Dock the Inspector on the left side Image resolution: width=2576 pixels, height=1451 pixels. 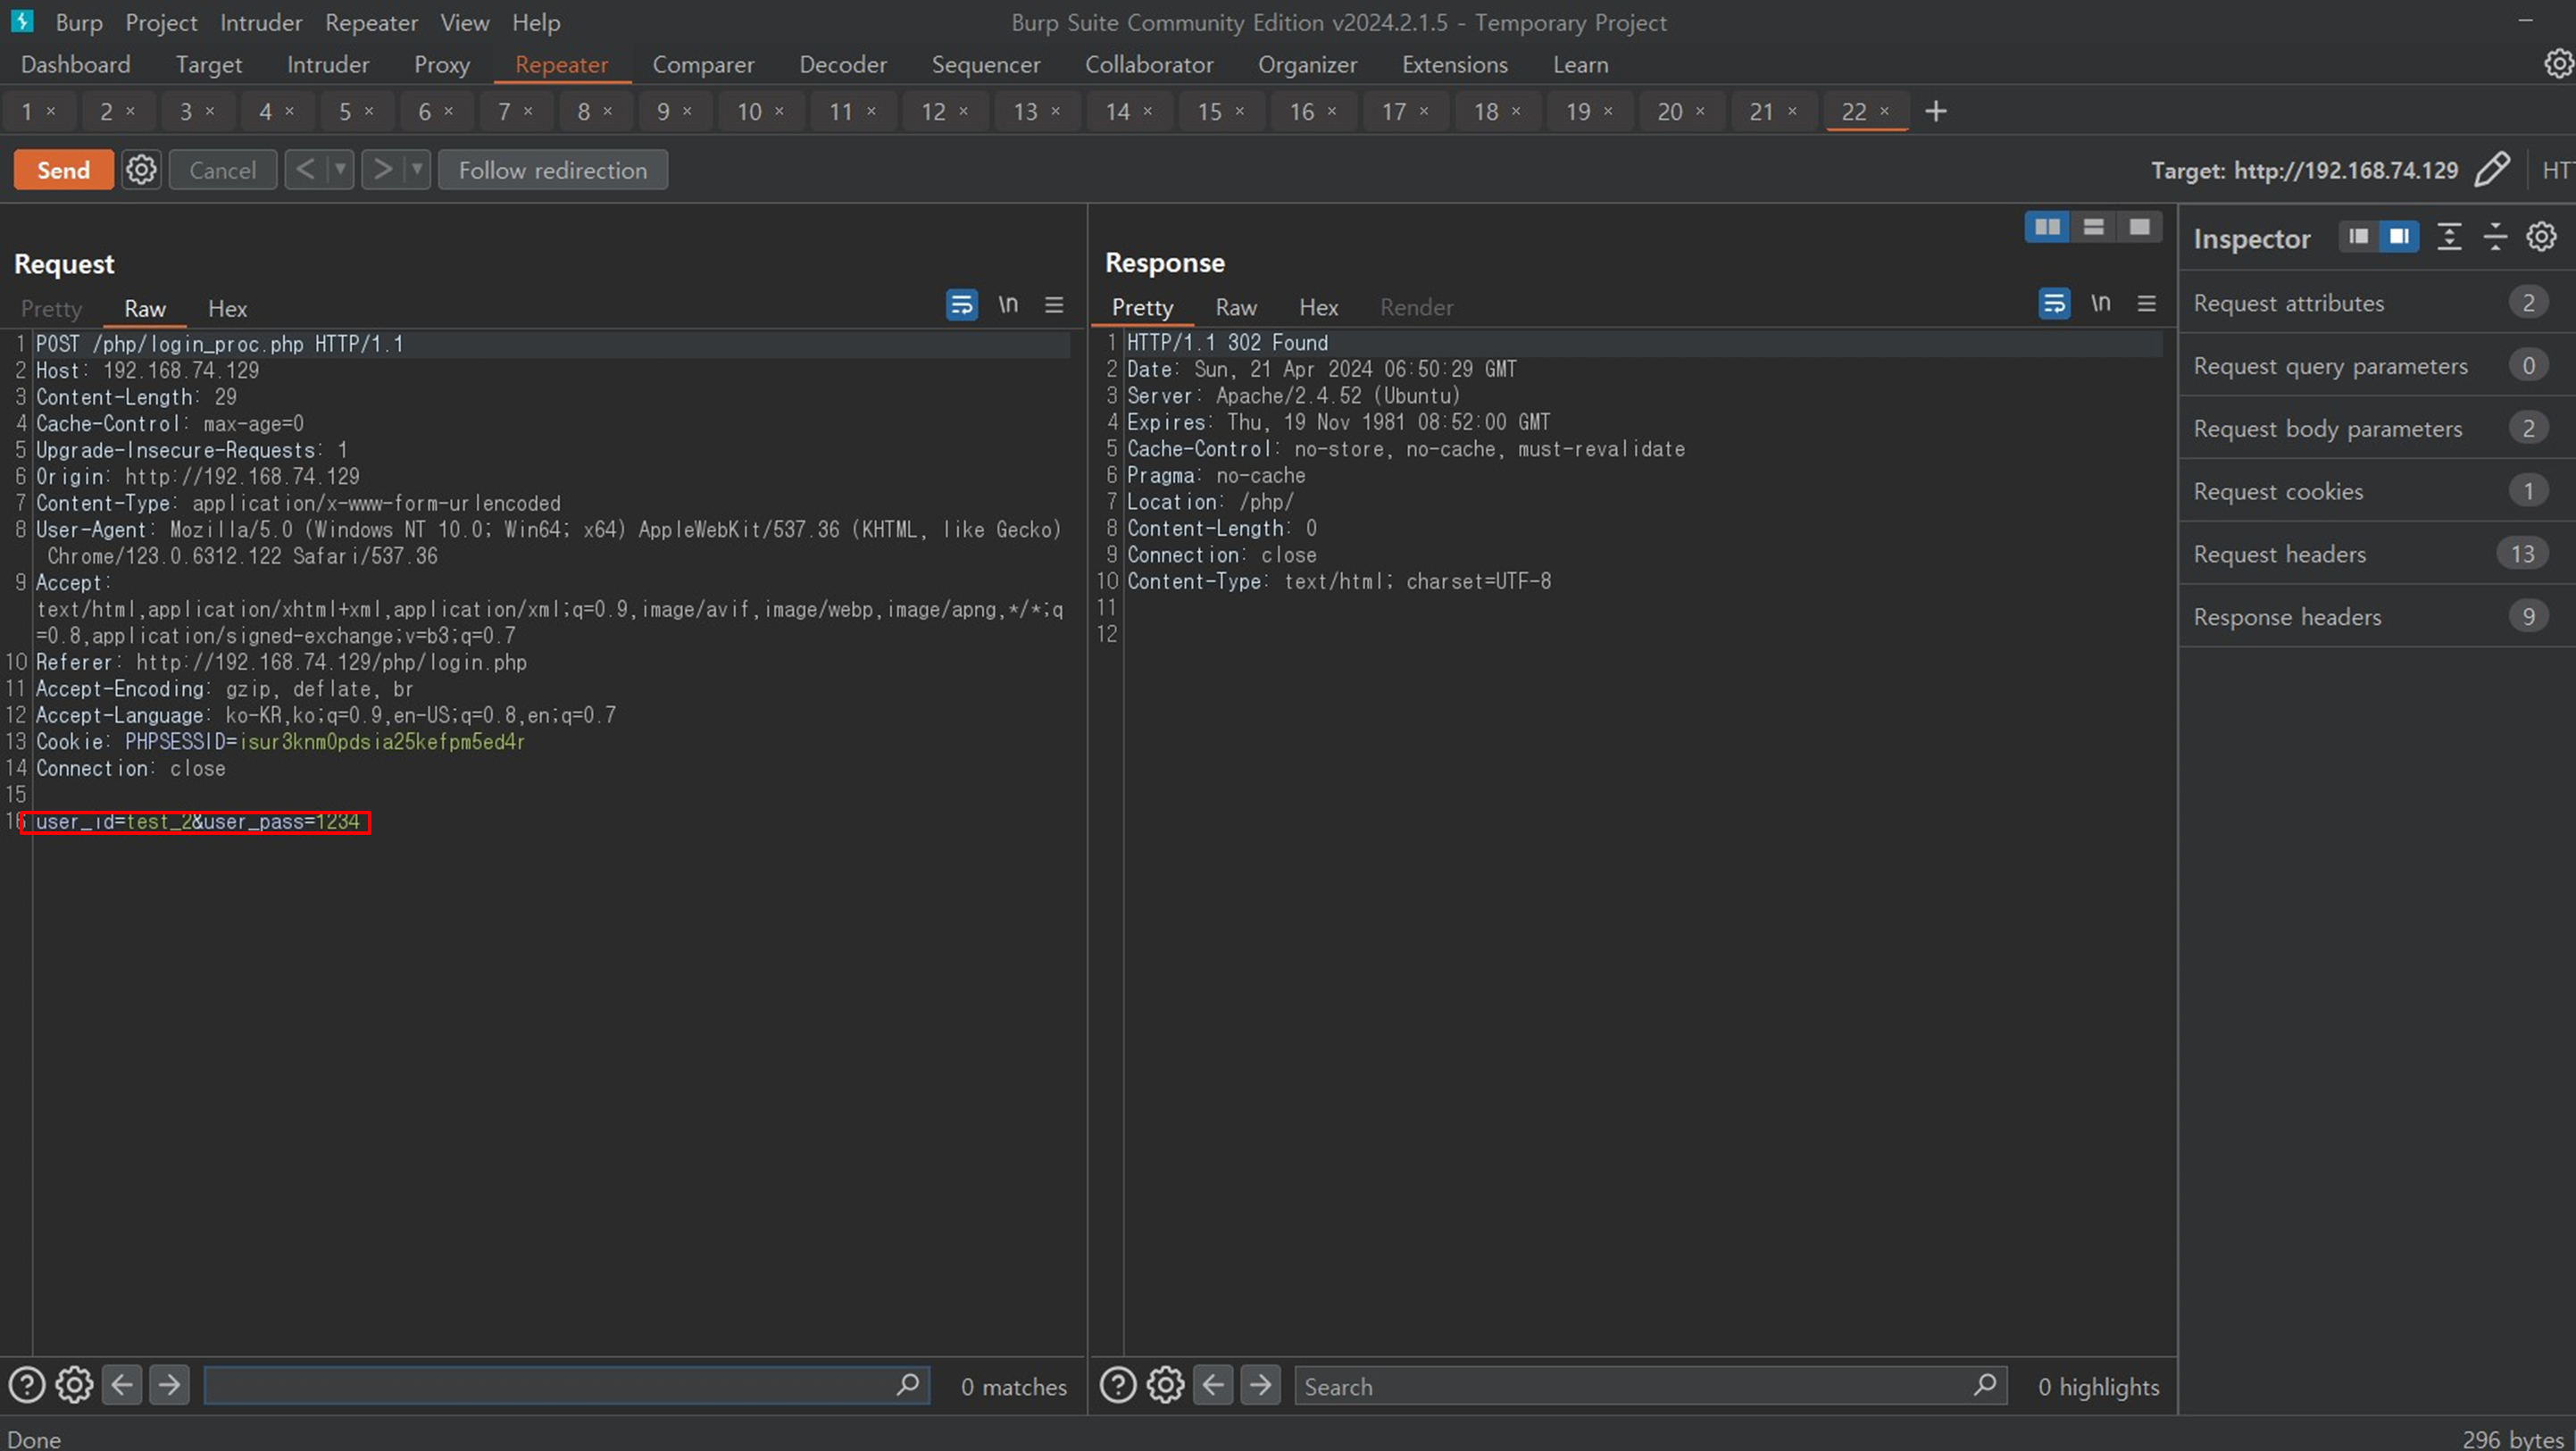pyautogui.click(x=2359, y=237)
